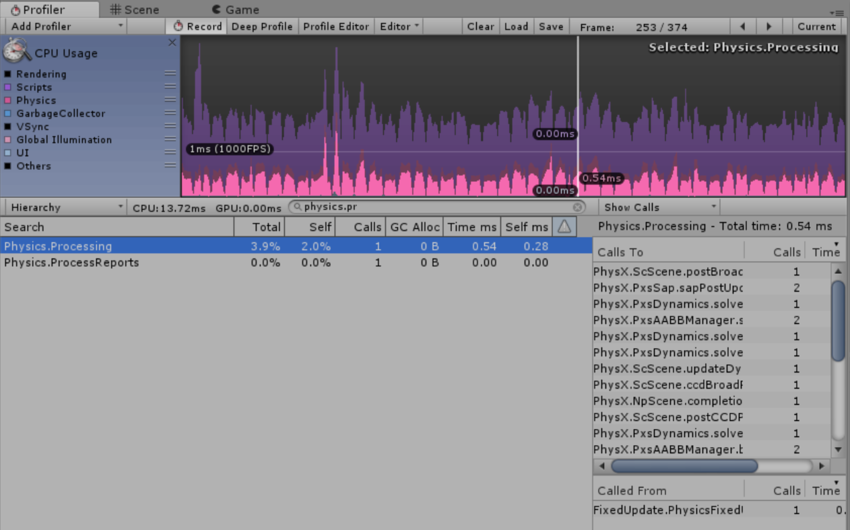The width and height of the screenshot is (850, 530).
Task: Grab reorder handle next to UI
Action: [170, 152]
